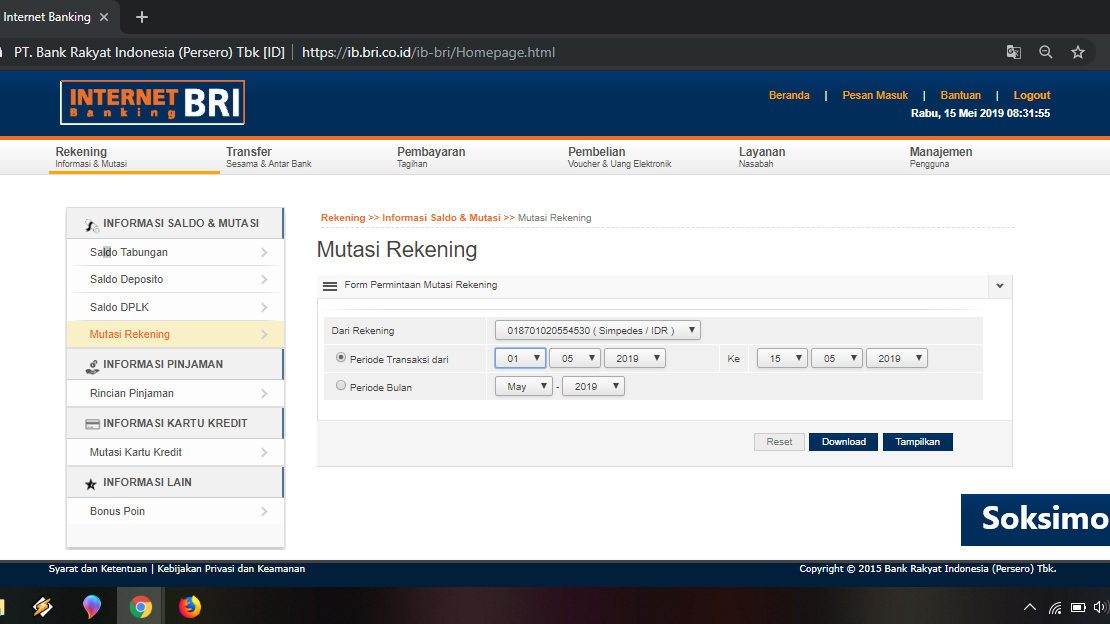This screenshot has width=1110, height=624.
Task: Open the battery status tray icon
Action: click(x=1078, y=608)
